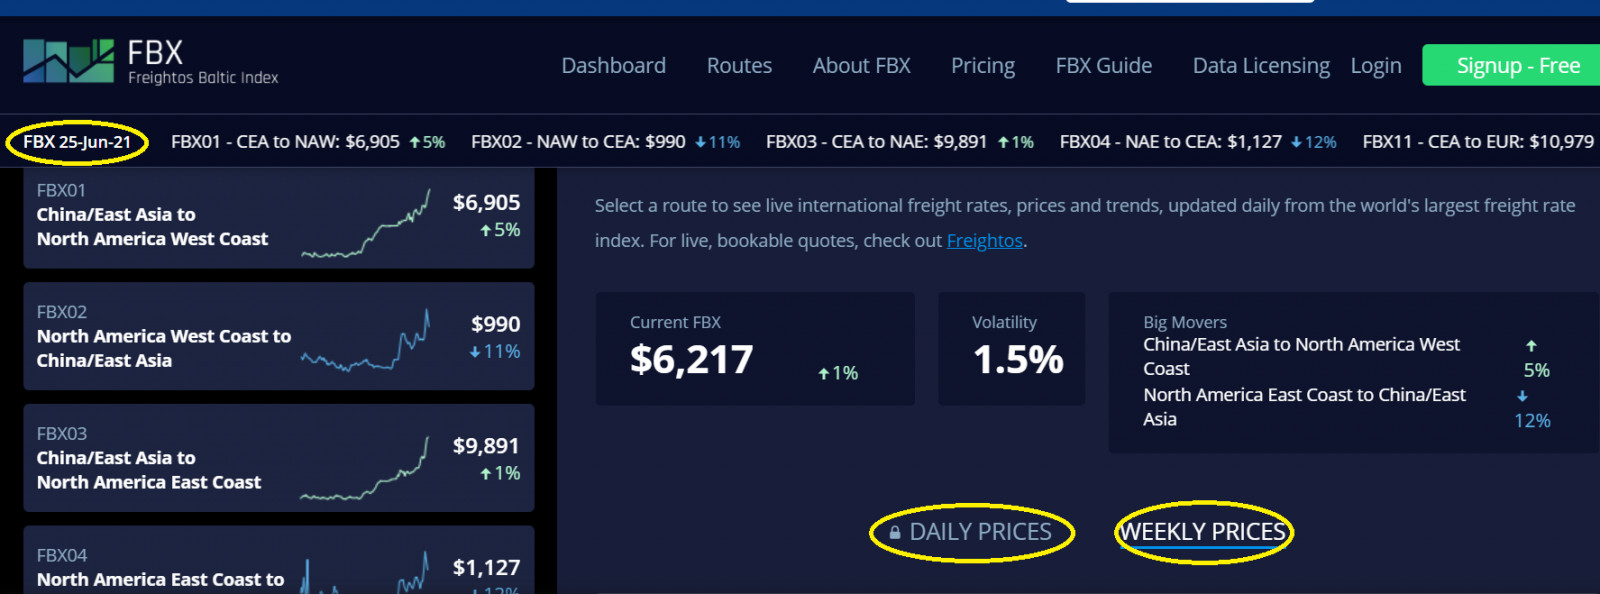Viewport: 1600px width, 594px height.
Task: Open the FBX Guide page
Action: [1103, 66]
